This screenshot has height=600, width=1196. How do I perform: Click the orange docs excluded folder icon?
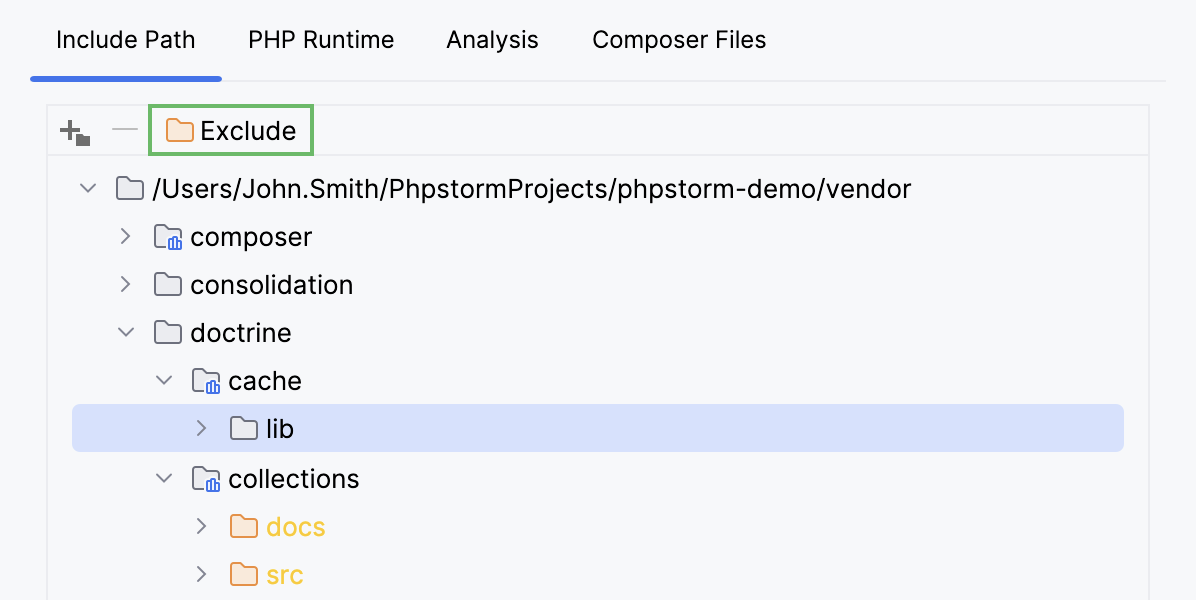pos(243,527)
